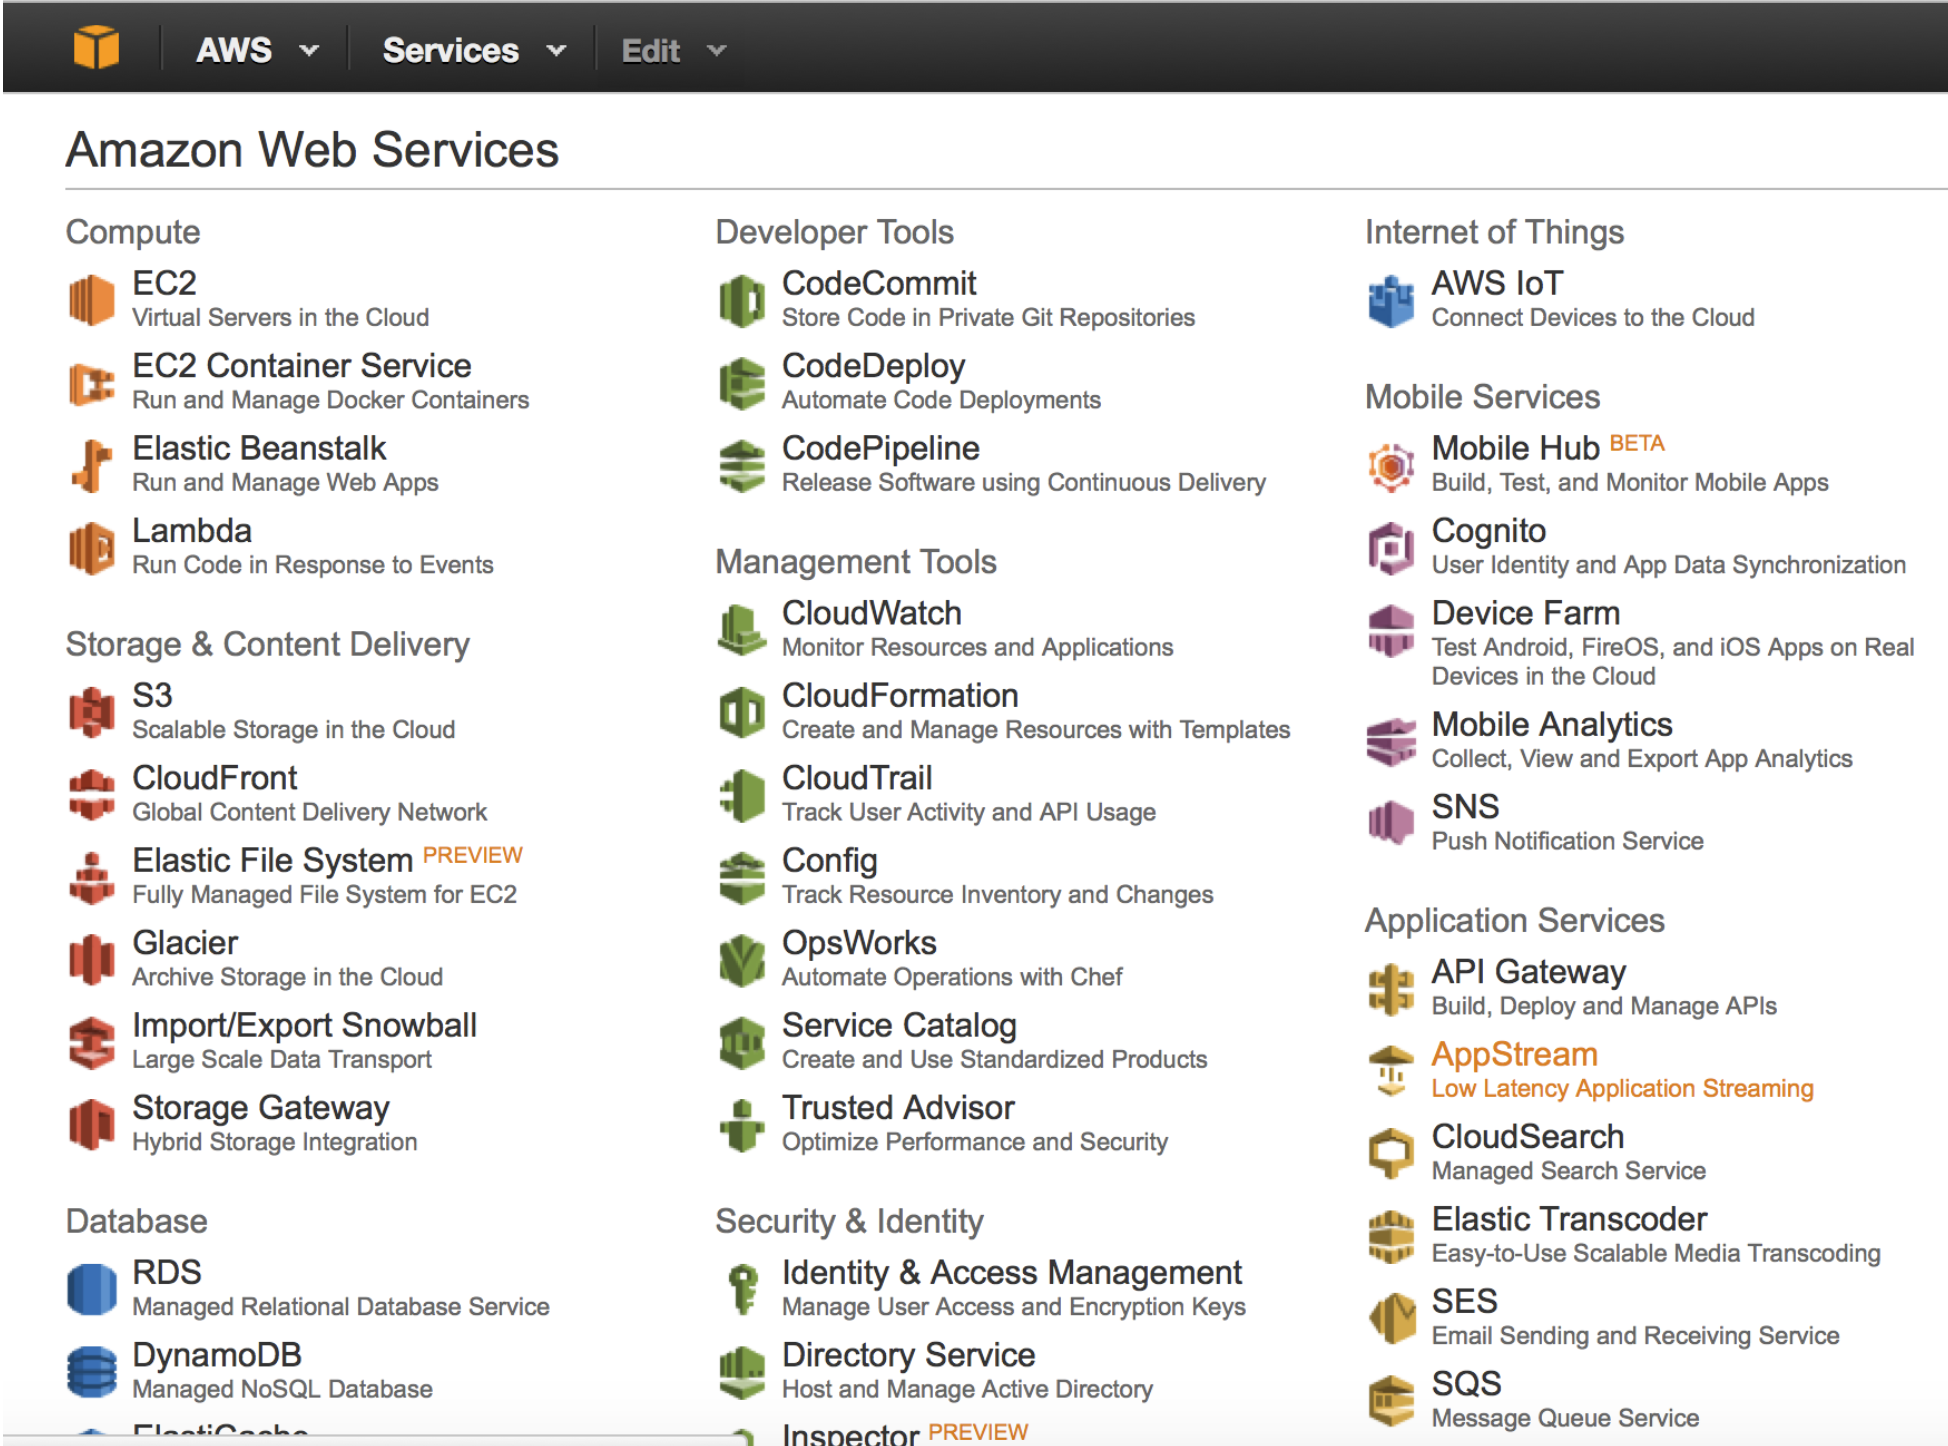Screen dimensions: 1948x1446
Task: Click the CloudWatch icon
Action: click(x=742, y=630)
